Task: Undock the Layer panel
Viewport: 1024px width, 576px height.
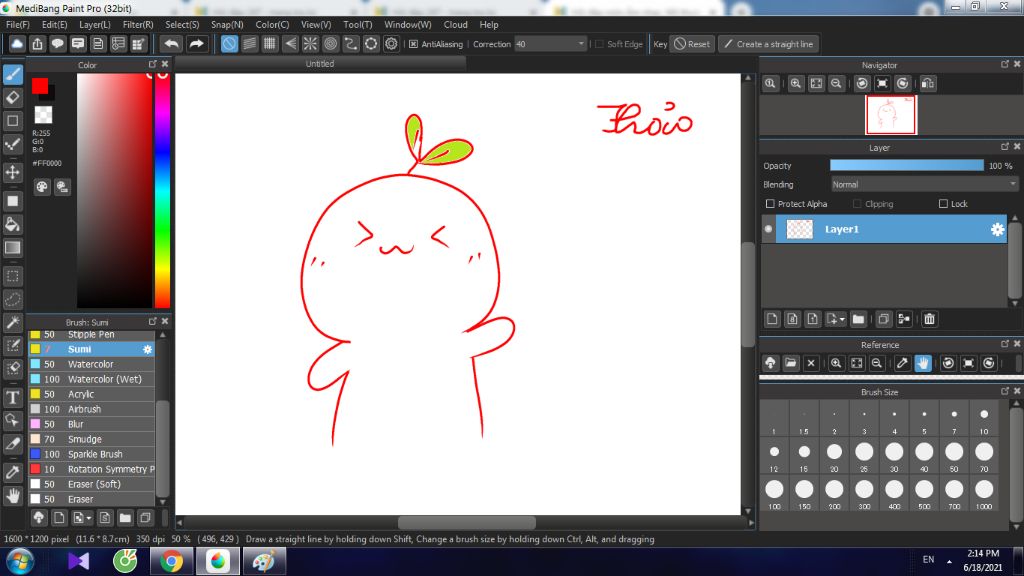Action: [x=1004, y=146]
